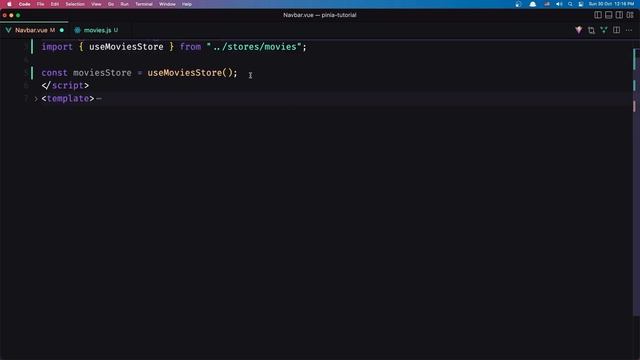This screenshot has width=640, height=360.
Task: Open the Terminal menu
Action: [x=144, y=4]
